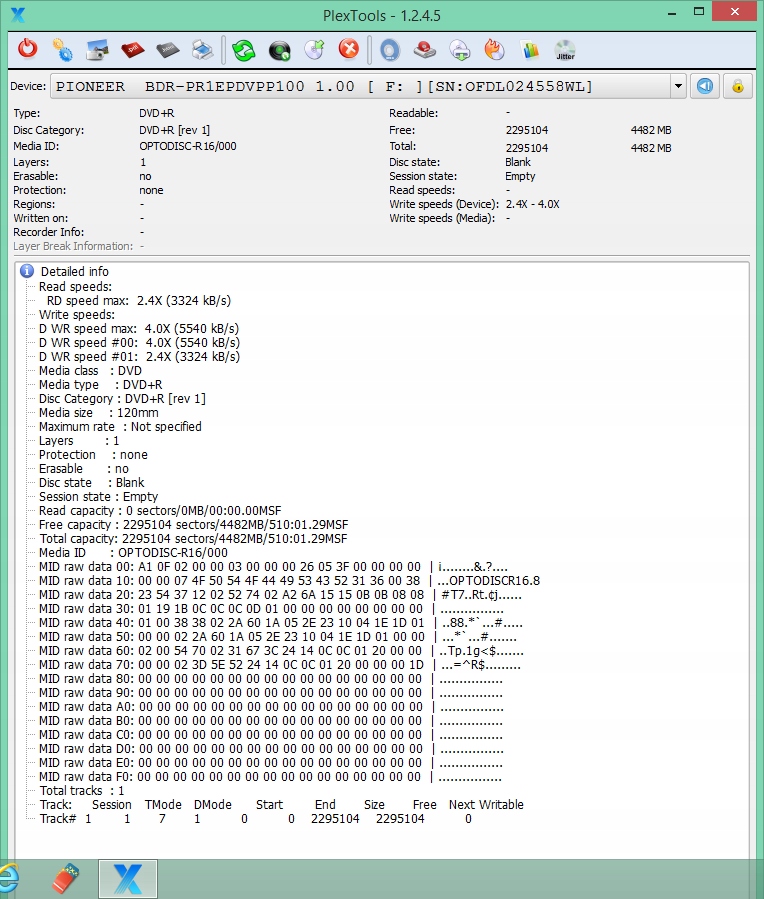764x899 pixels.
Task: Click the printer icon in toolbar
Action: point(202,49)
